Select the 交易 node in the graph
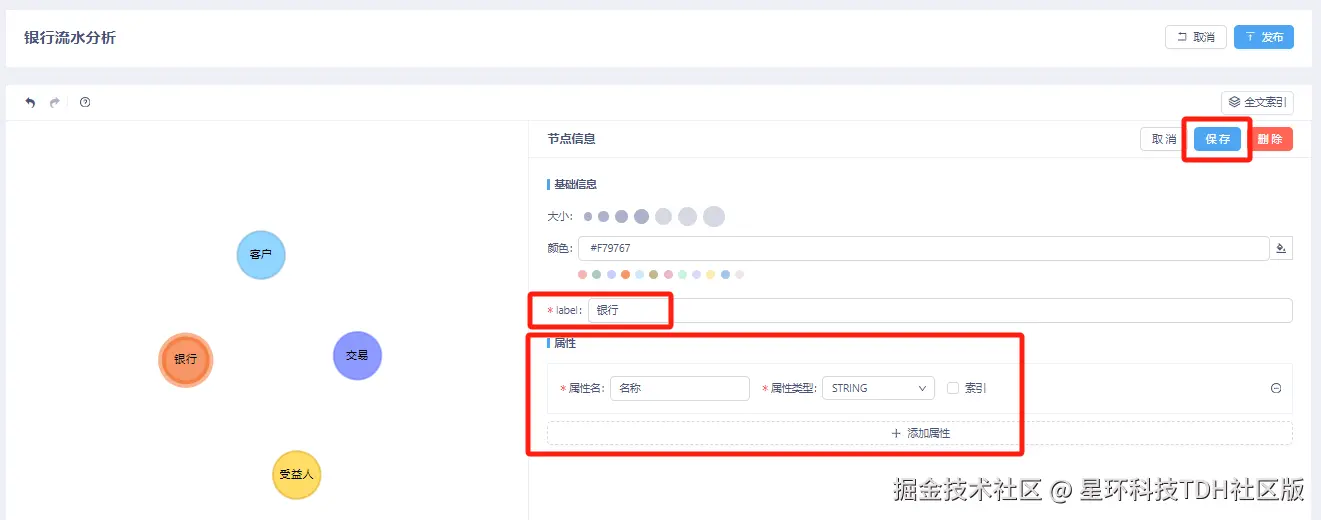1321x520 pixels. point(357,355)
